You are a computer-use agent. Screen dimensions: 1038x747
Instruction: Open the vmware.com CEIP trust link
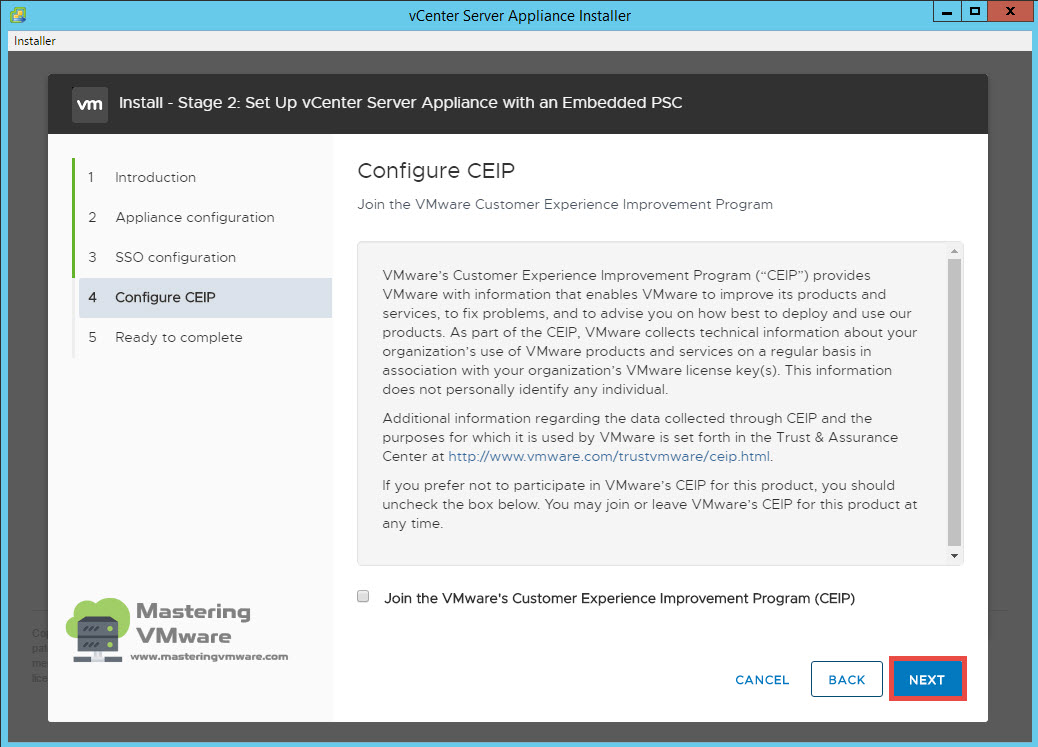(609, 456)
